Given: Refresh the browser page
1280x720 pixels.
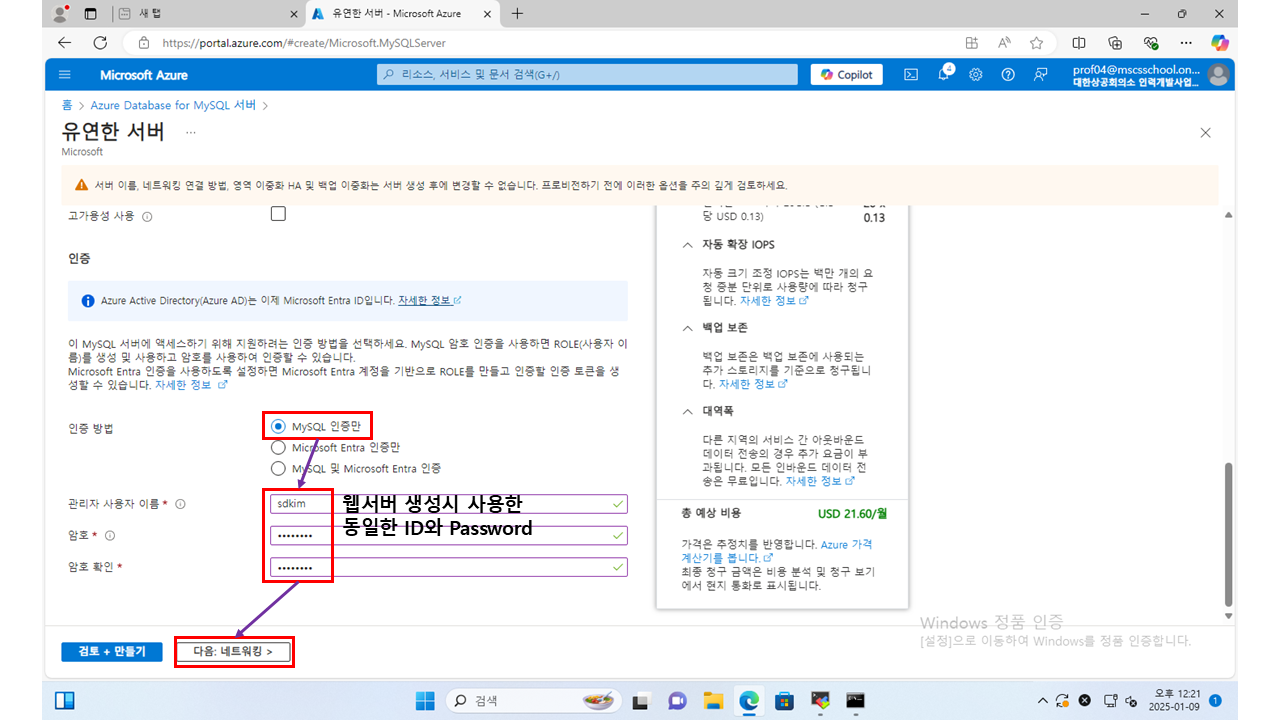Looking at the screenshot, I should click(100, 43).
